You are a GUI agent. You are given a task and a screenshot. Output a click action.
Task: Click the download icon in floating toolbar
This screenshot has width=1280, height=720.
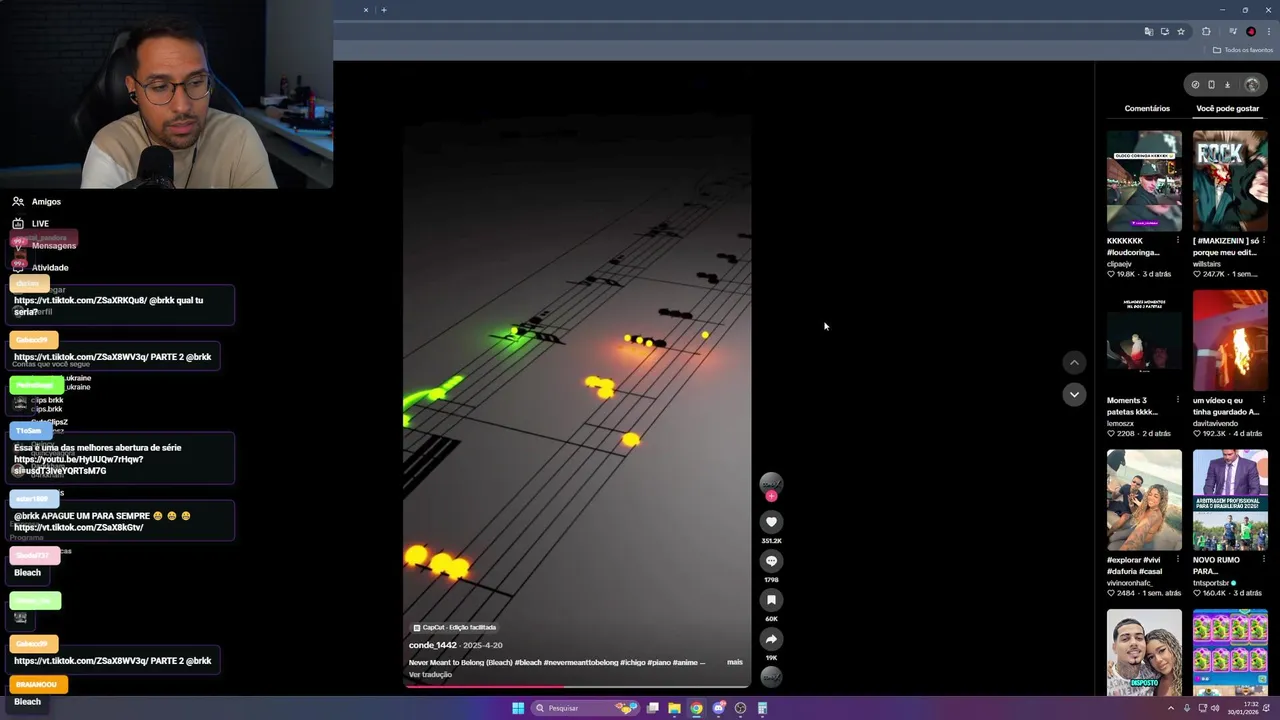1227,85
